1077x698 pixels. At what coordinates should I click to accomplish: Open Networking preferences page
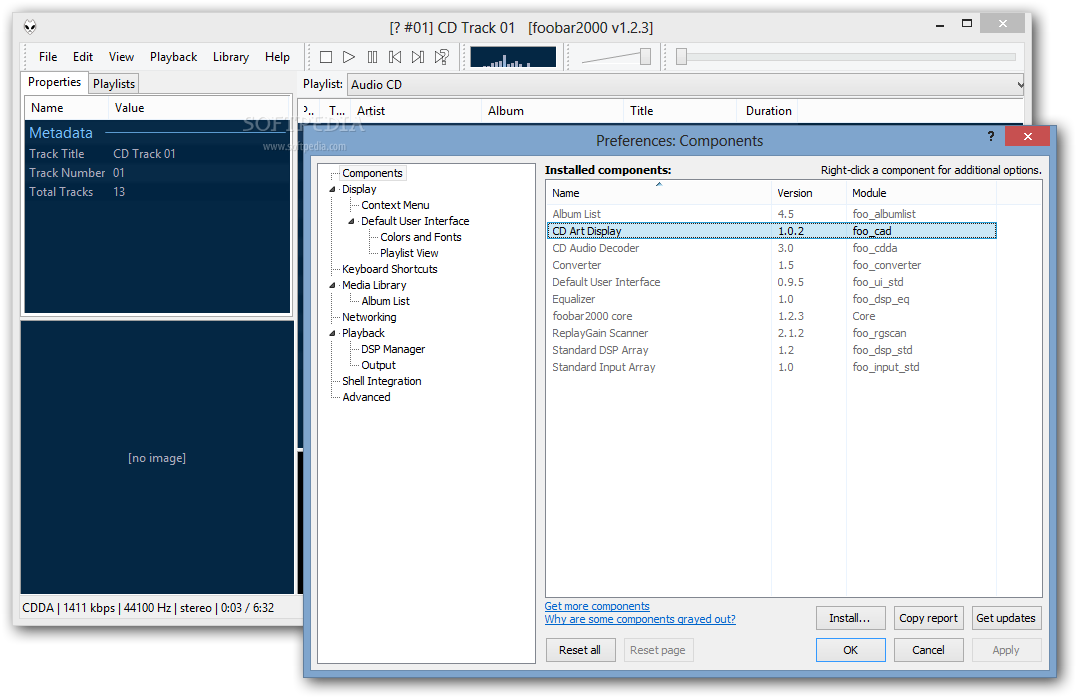pyautogui.click(x=369, y=317)
